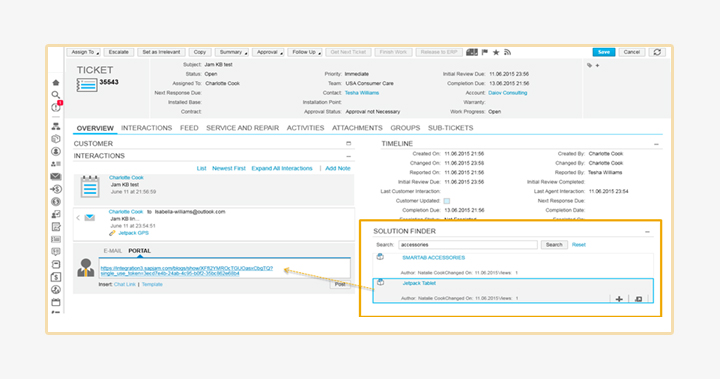This screenshot has width=720, height=379.
Task: Open the ACTIVITIES tab
Action: (x=305, y=128)
